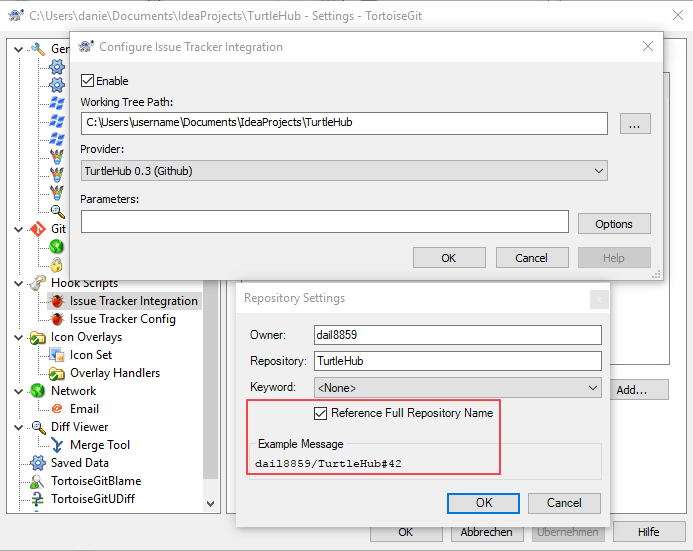Image resolution: width=693 pixels, height=551 pixels.
Task: Select the Network globe icon
Action: [x=38, y=391]
